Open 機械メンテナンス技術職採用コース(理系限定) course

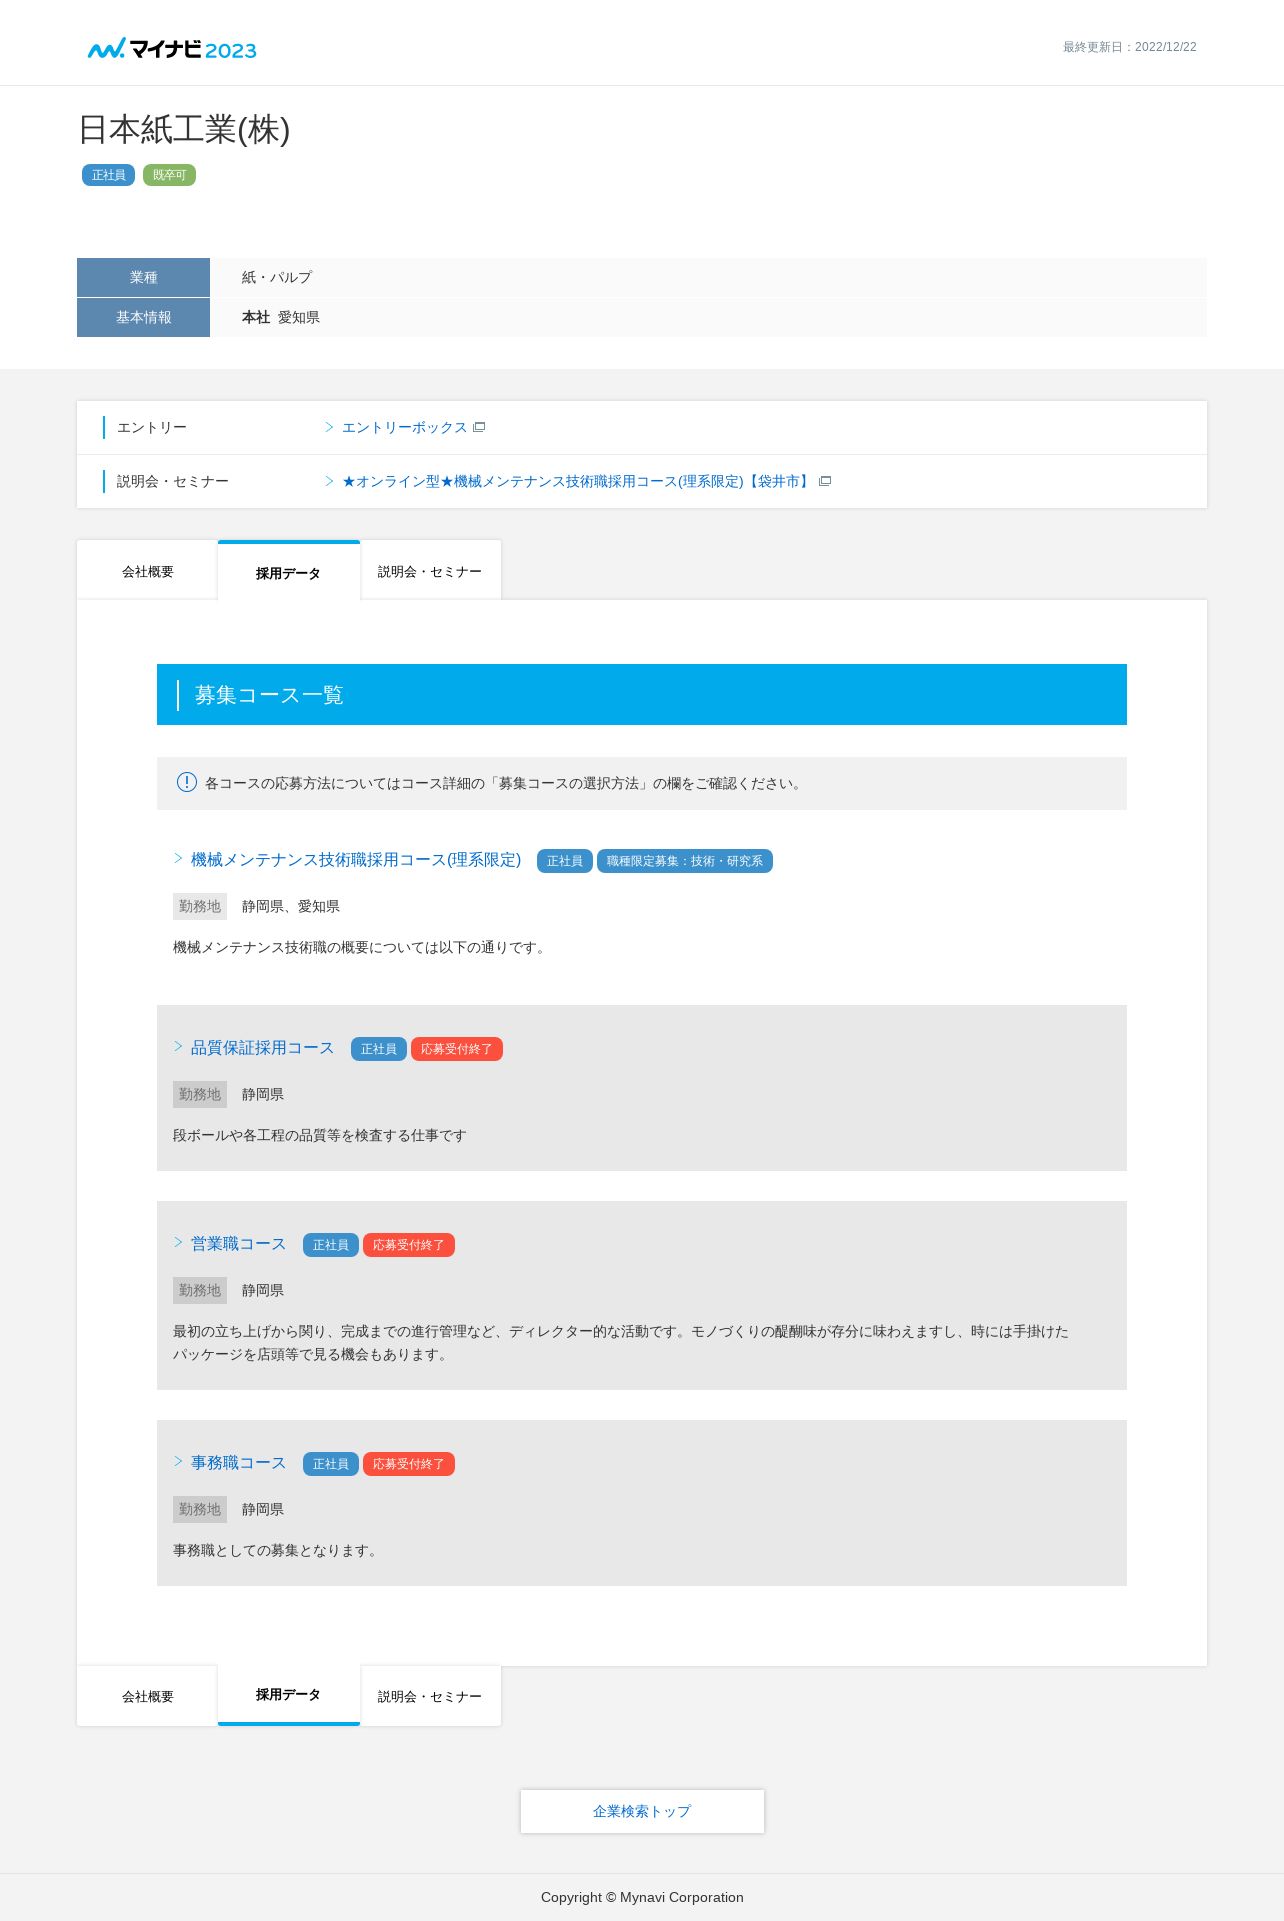(356, 859)
